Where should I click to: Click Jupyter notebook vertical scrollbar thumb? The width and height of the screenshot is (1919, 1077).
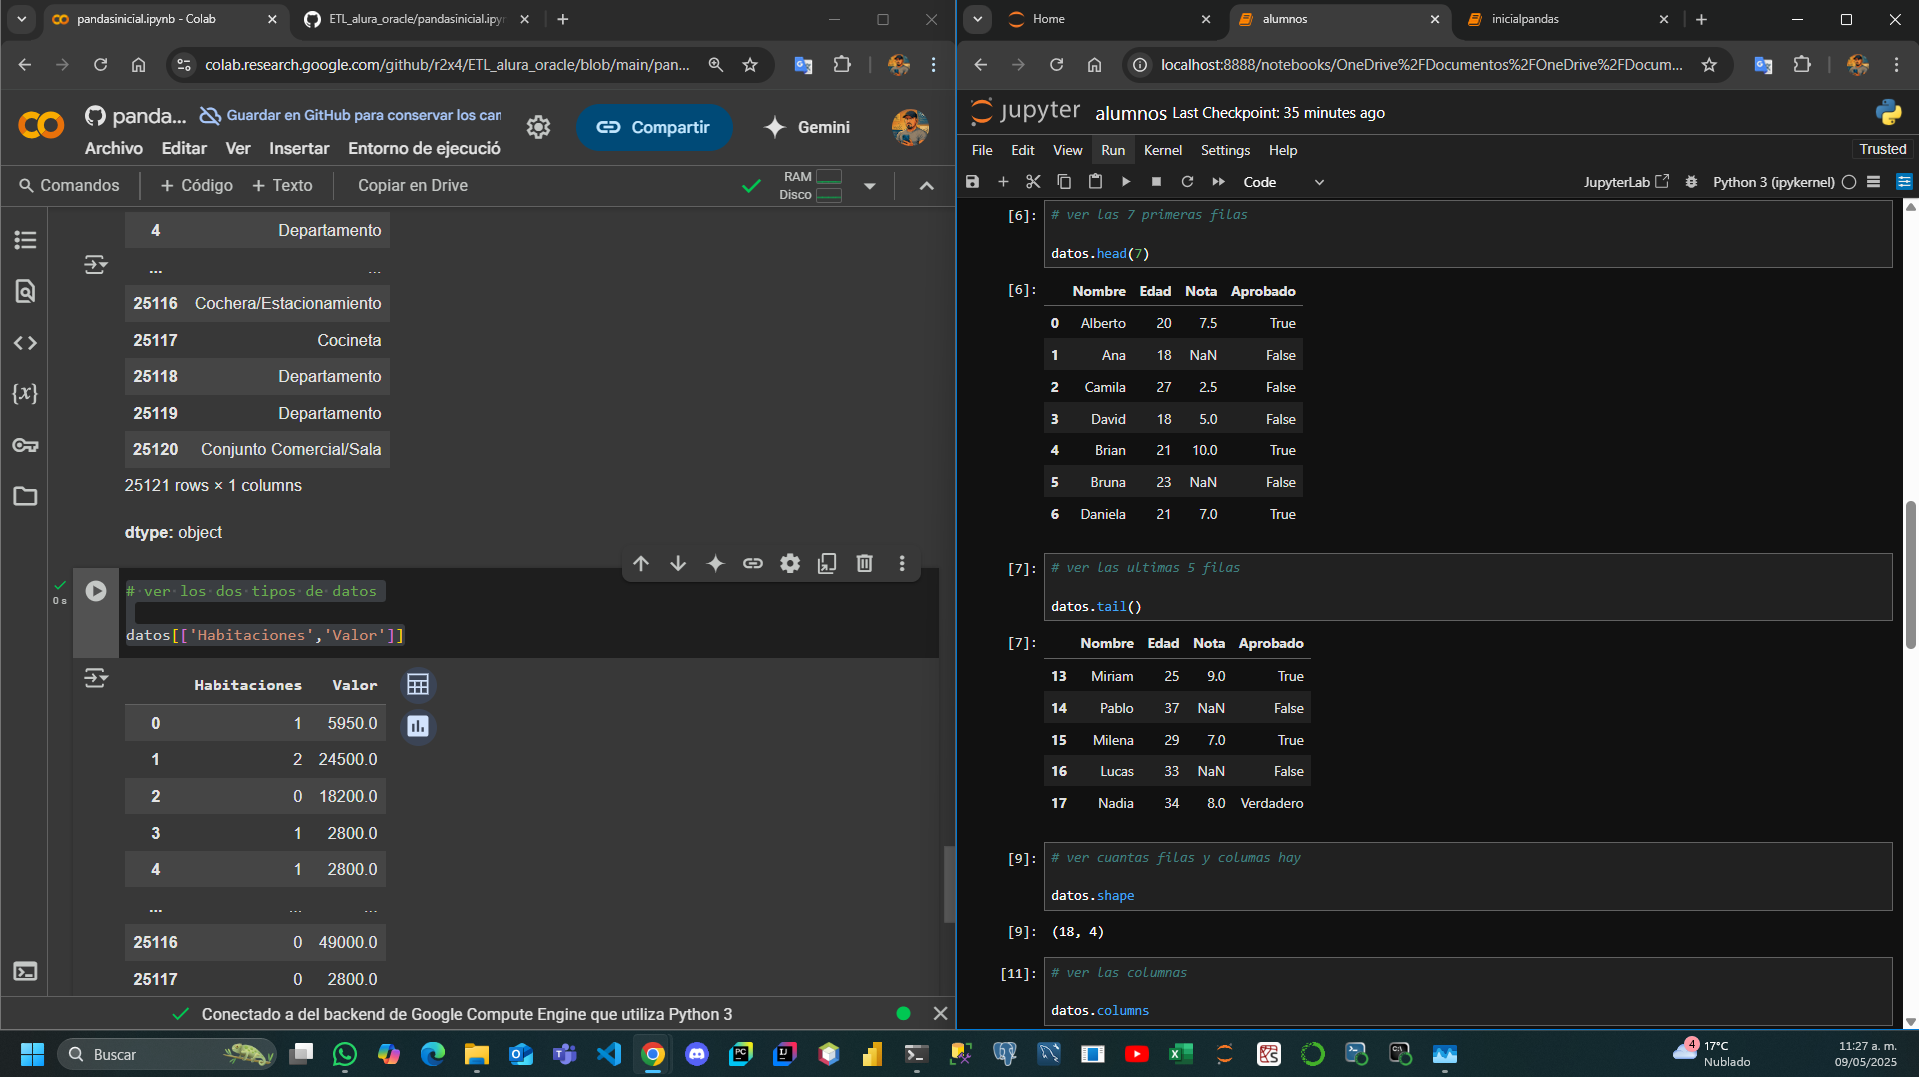pos(1911,575)
